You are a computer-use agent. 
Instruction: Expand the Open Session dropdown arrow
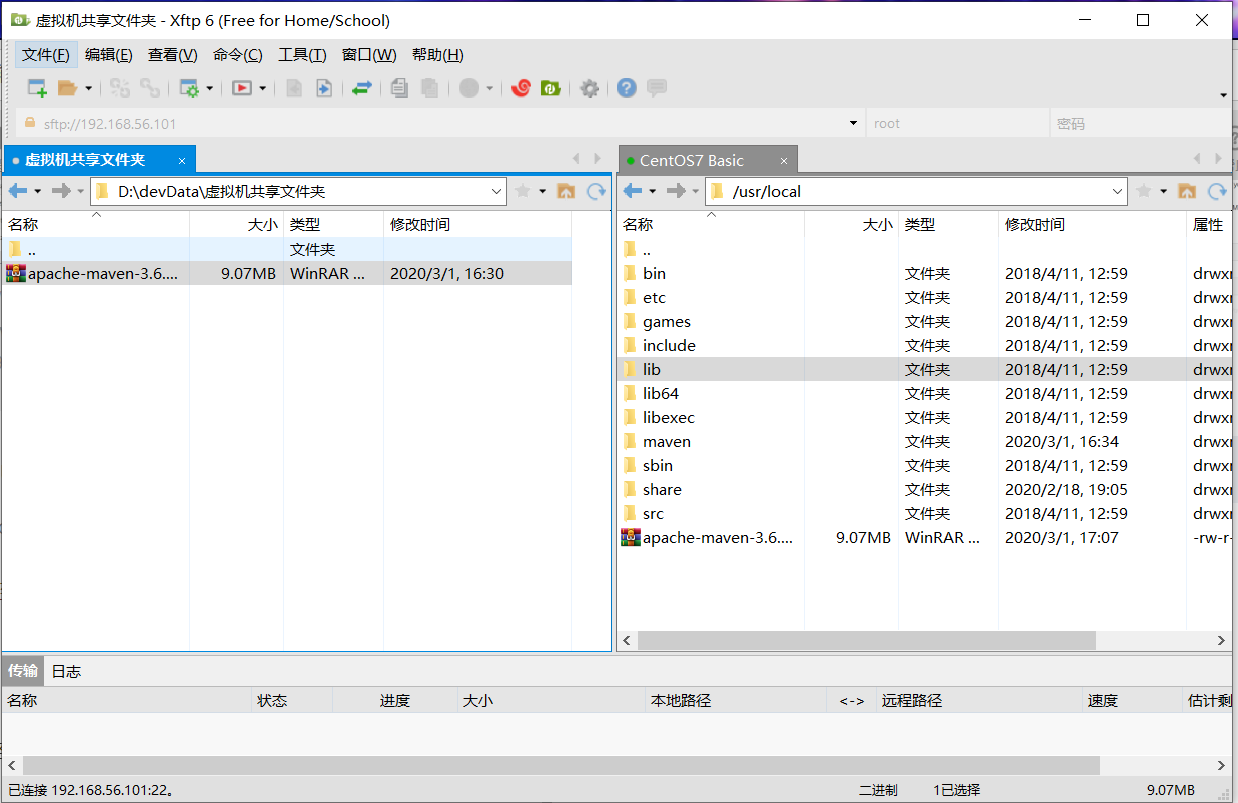point(88,88)
